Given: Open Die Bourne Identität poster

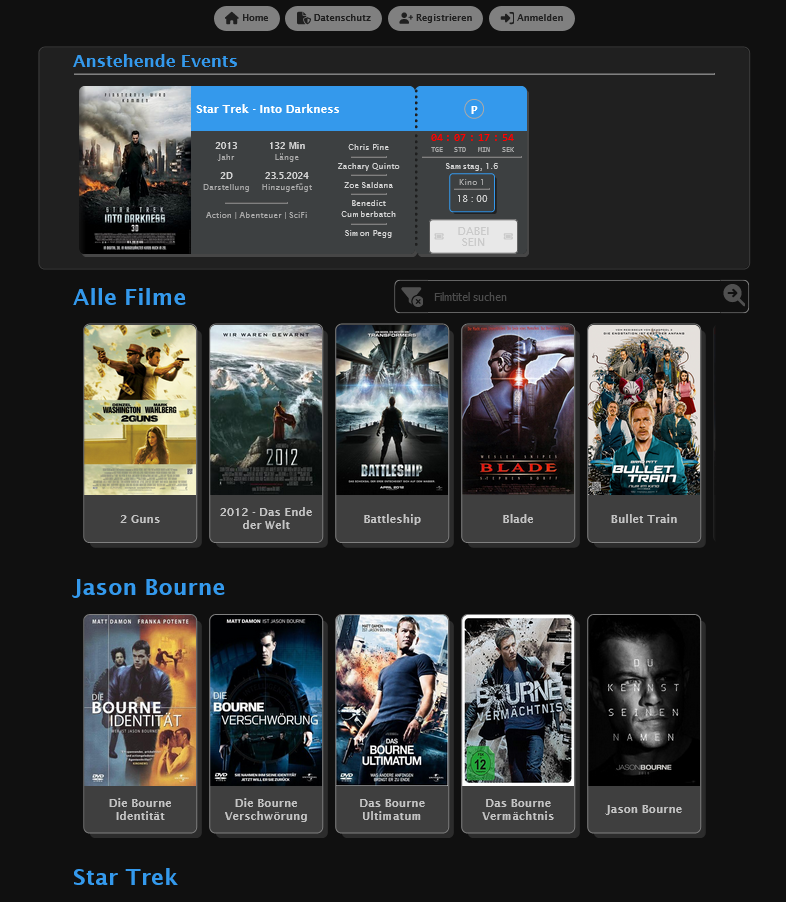Looking at the screenshot, I should tap(140, 700).
